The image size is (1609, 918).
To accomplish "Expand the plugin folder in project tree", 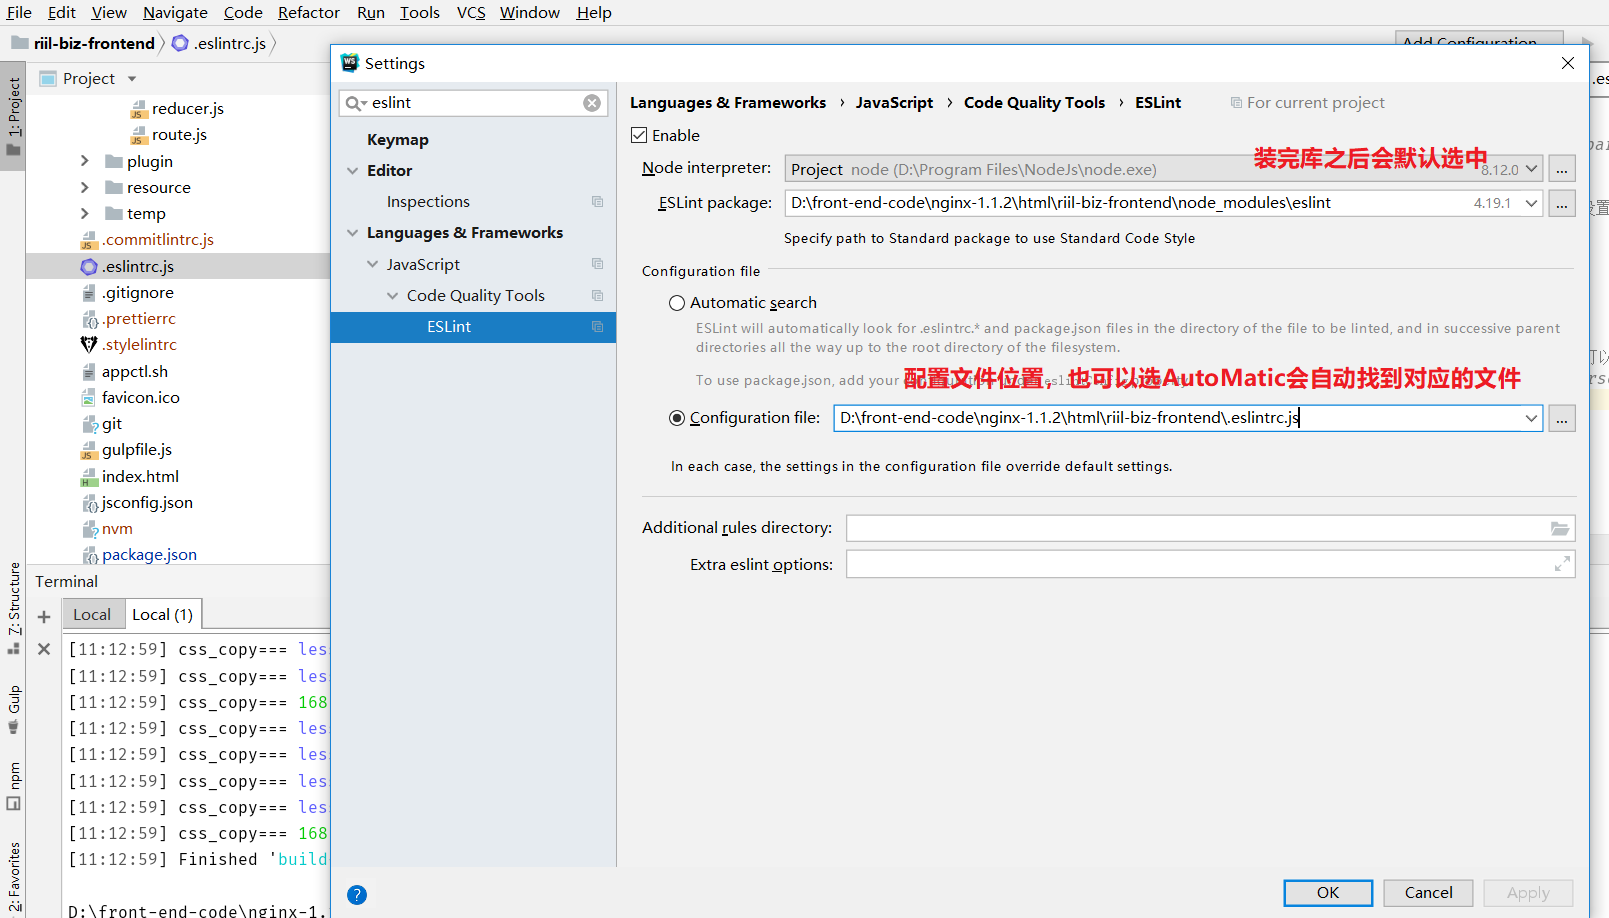I will click(85, 161).
